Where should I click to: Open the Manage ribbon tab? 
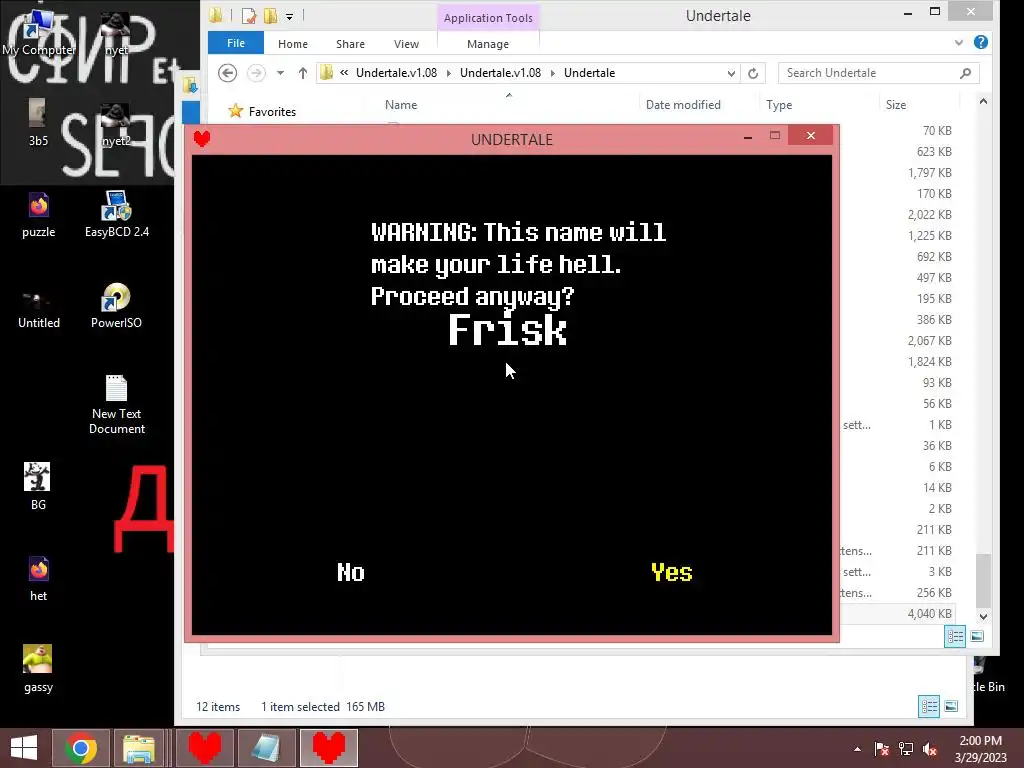click(488, 44)
